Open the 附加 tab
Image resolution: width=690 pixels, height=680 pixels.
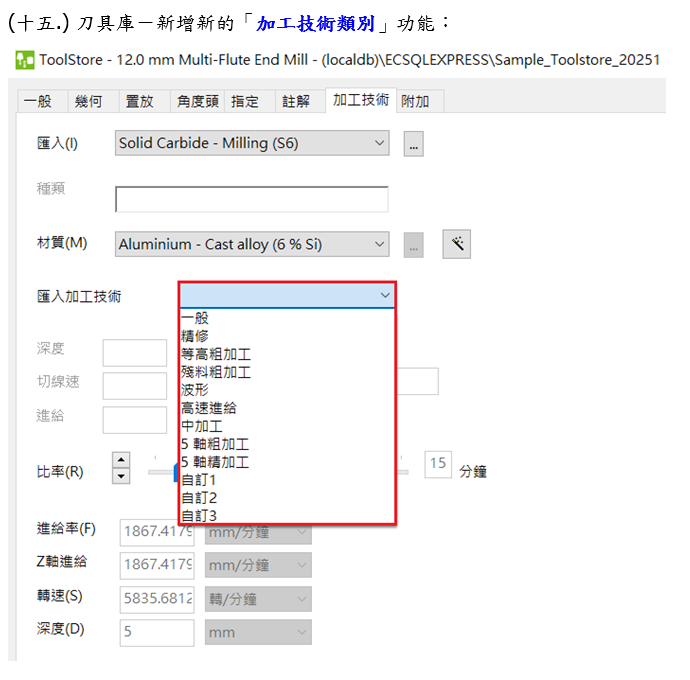[x=415, y=100]
